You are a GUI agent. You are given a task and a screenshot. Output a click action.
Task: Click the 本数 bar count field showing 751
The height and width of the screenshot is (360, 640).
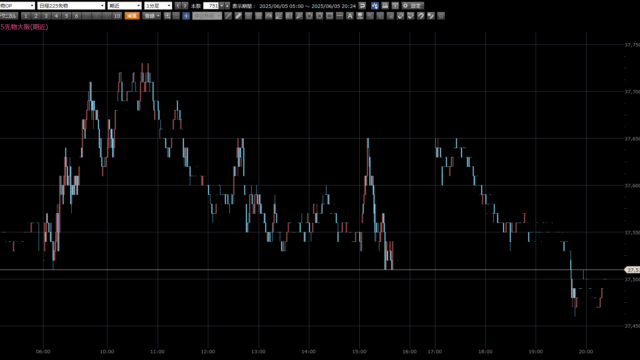point(211,6)
